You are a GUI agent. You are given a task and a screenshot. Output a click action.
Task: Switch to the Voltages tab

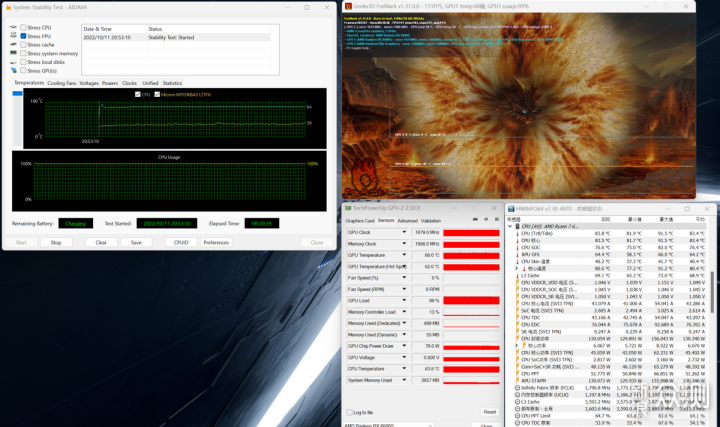(x=89, y=83)
